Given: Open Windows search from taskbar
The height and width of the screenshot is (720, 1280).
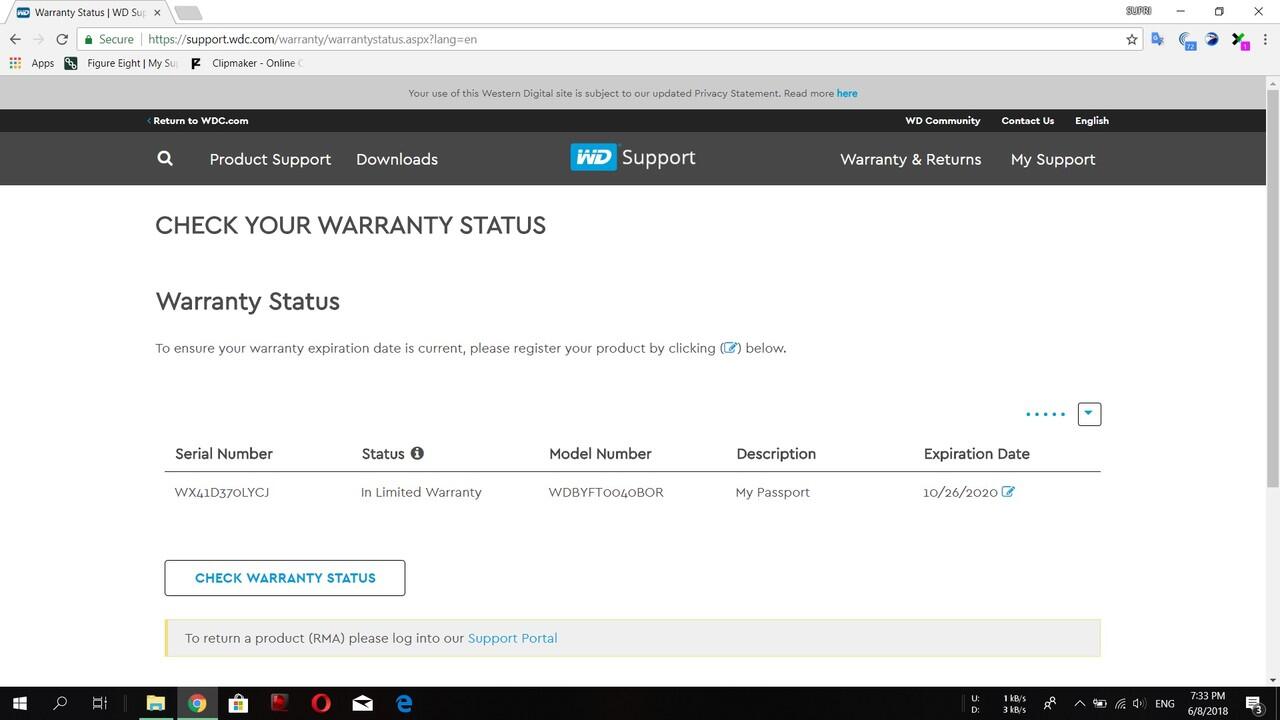Looking at the screenshot, I should tap(60, 703).
